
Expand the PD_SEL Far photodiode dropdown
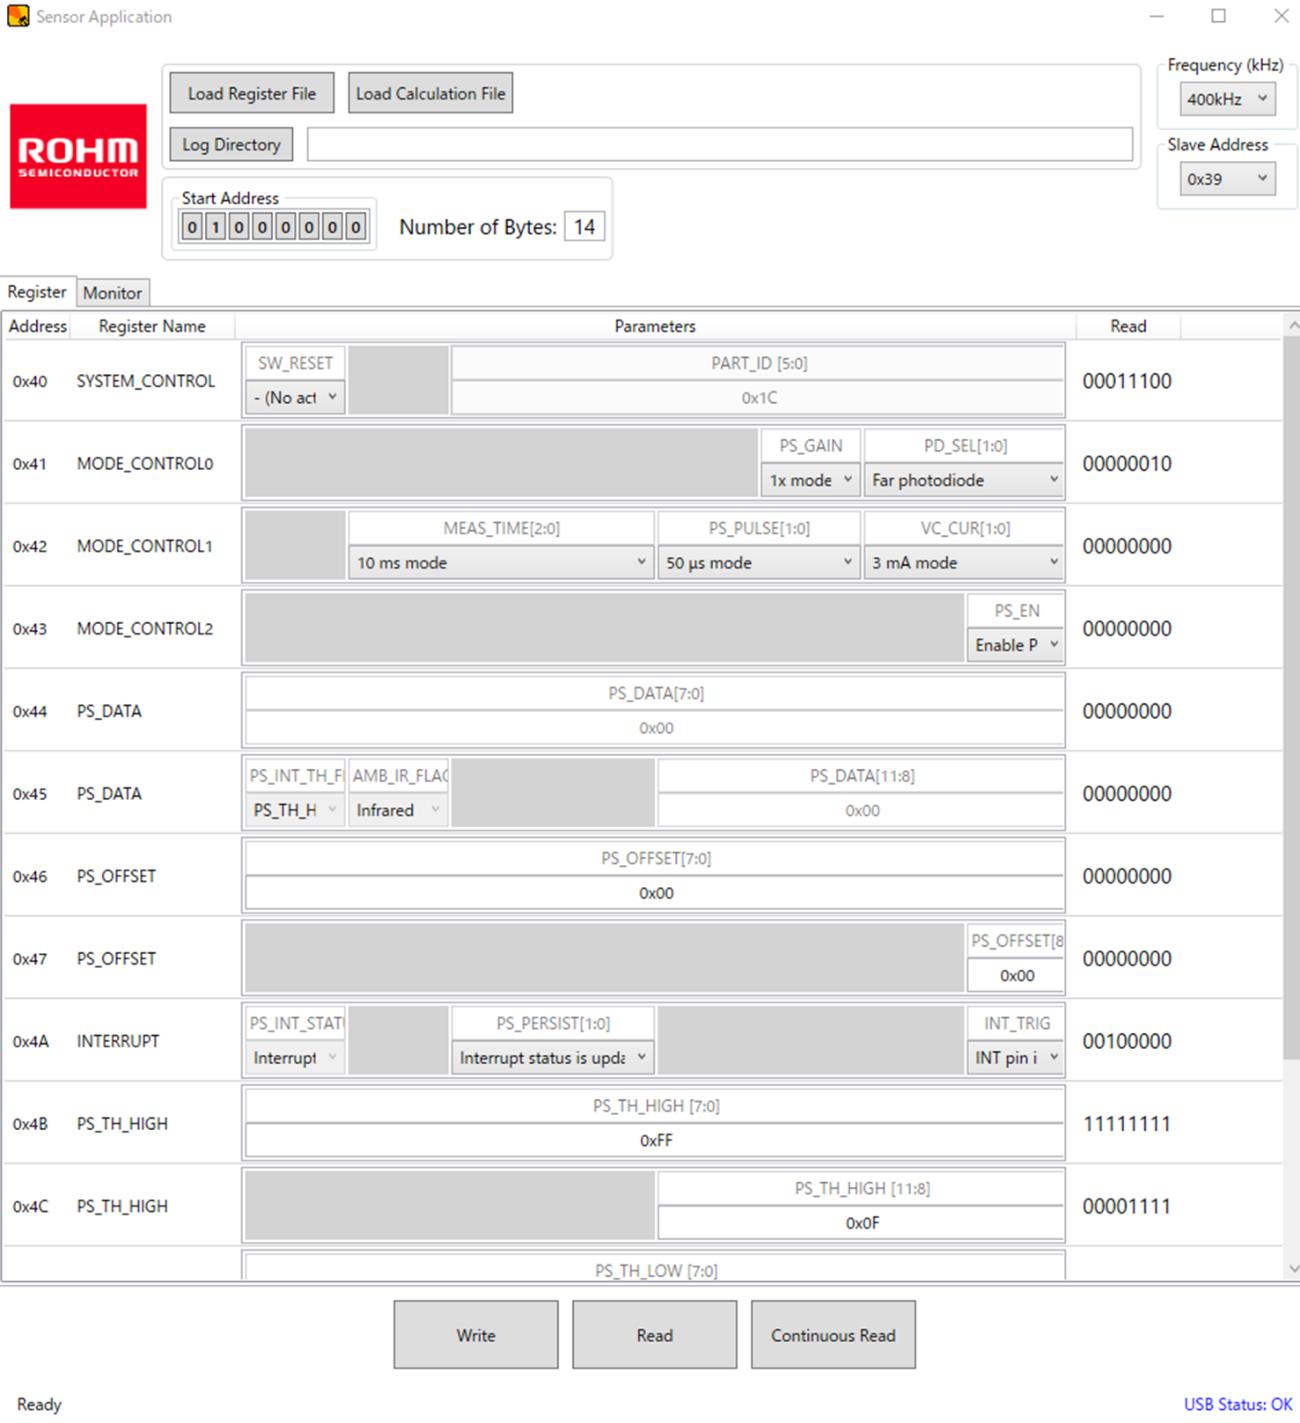tap(964, 480)
